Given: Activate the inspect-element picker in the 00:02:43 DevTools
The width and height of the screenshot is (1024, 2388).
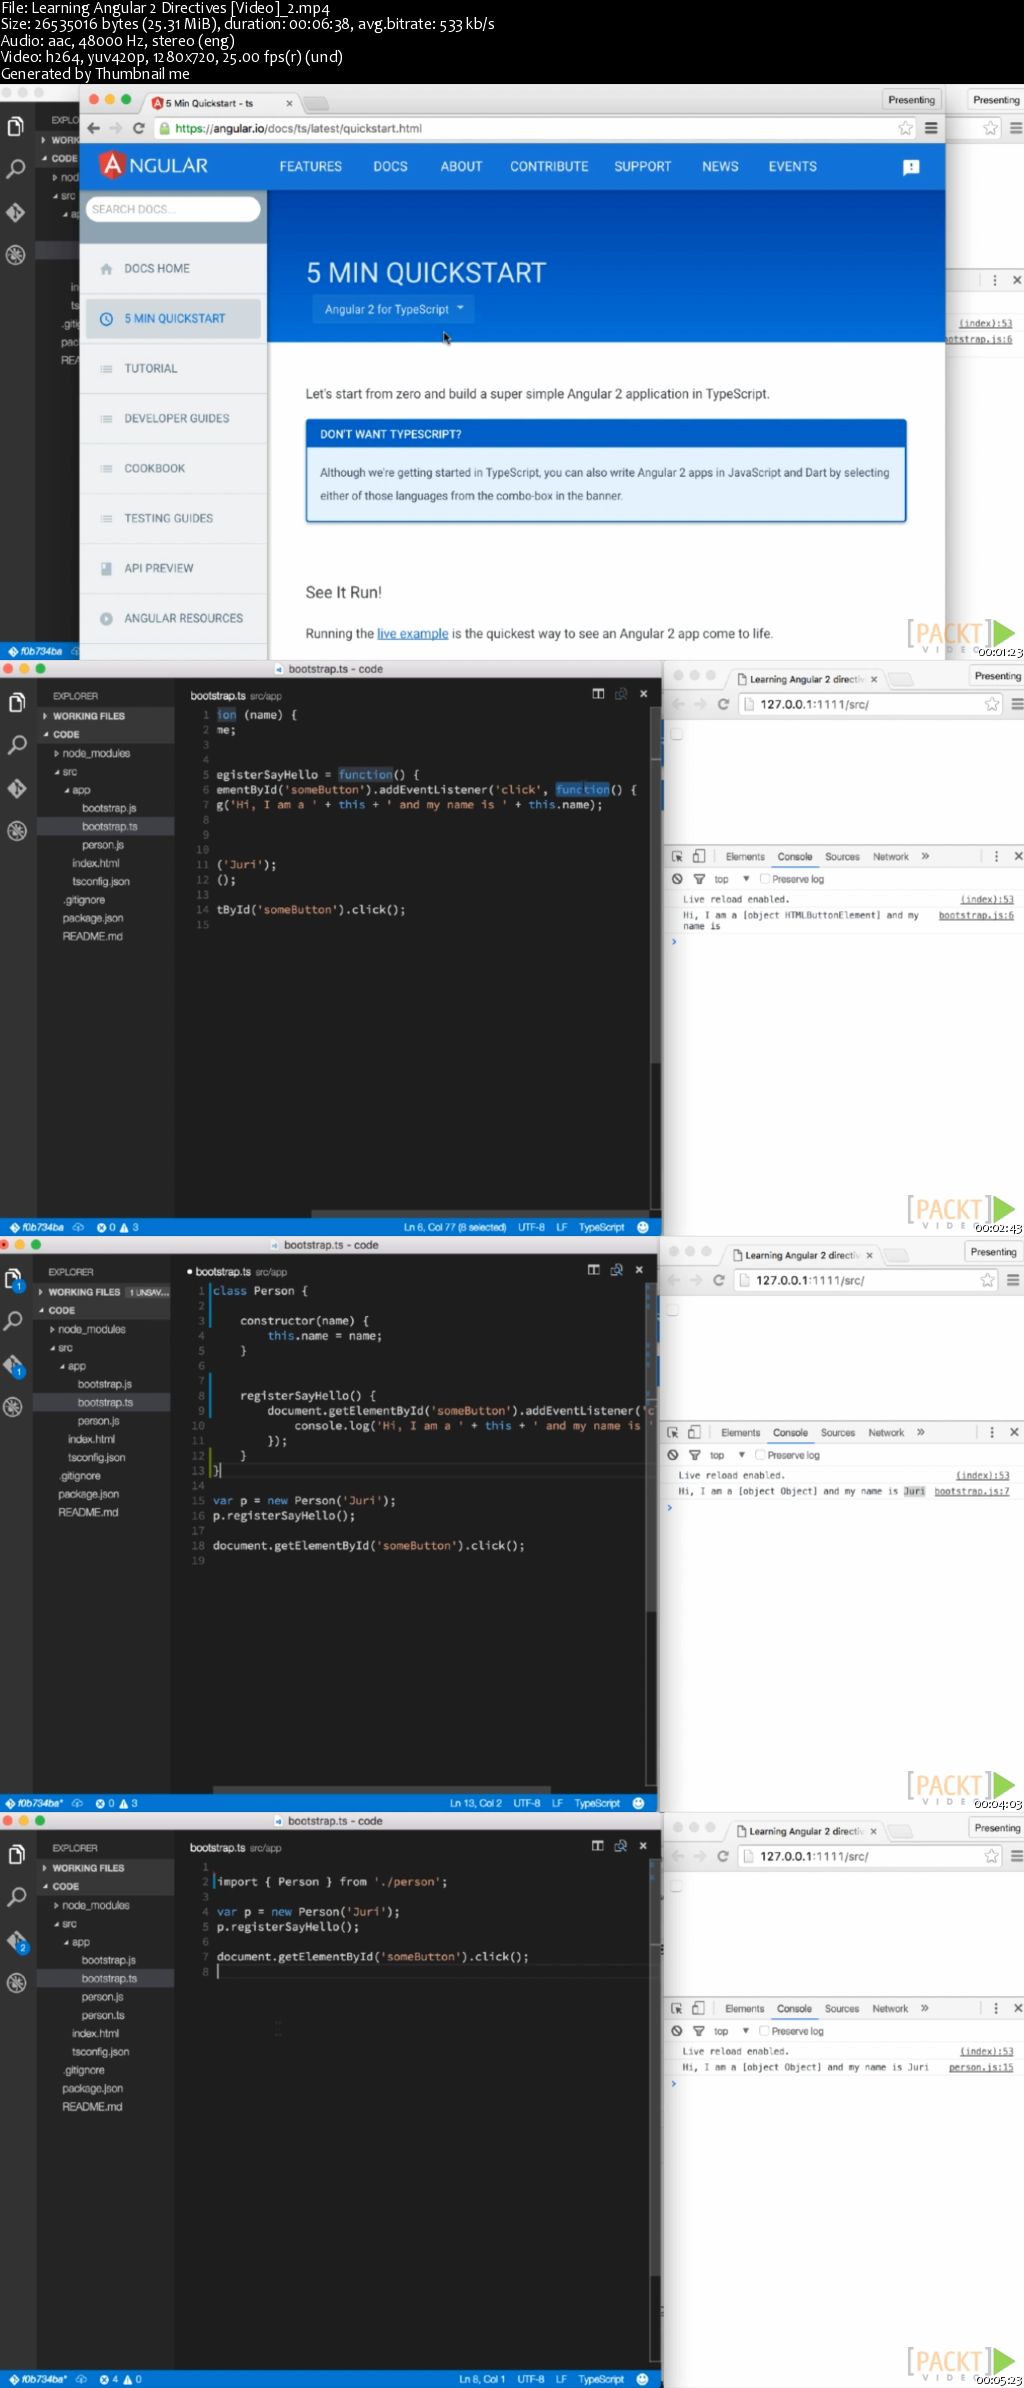Looking at the screenshot, I should click(677, 857).
